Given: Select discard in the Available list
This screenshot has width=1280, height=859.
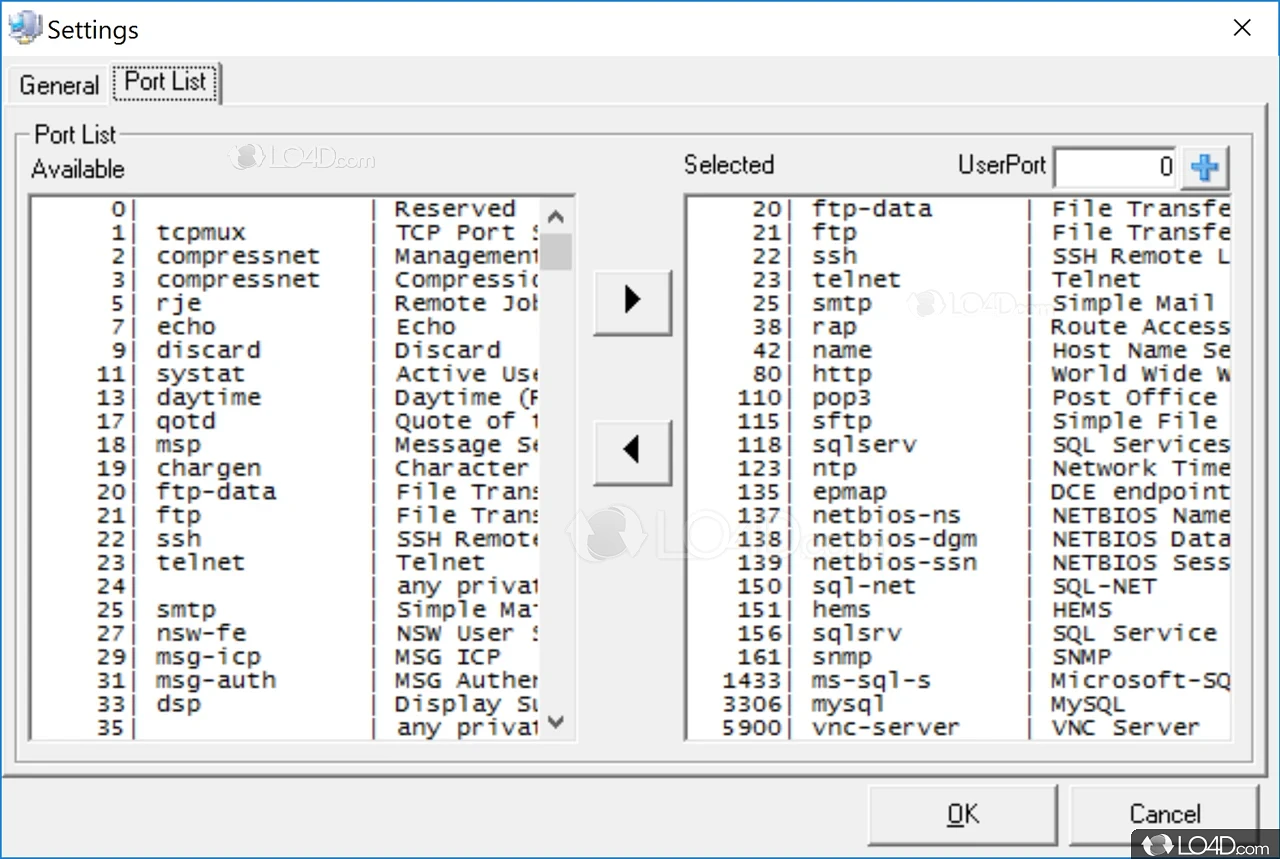Looking at the screenshot, I should coord(286,351).
